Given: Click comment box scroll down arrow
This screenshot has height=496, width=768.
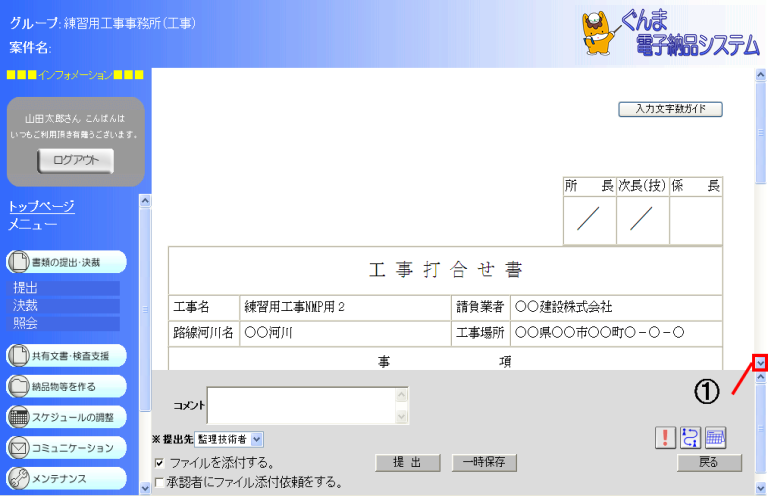Looking at the screenshot, I should 402,417.
